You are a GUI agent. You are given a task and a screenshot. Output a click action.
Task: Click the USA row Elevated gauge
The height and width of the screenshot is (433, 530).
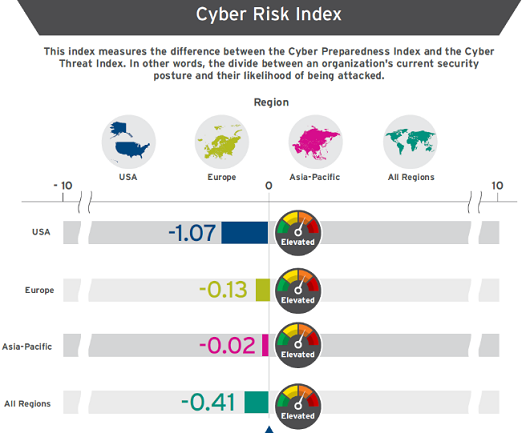pyautogui.click(x=298, y=233)
